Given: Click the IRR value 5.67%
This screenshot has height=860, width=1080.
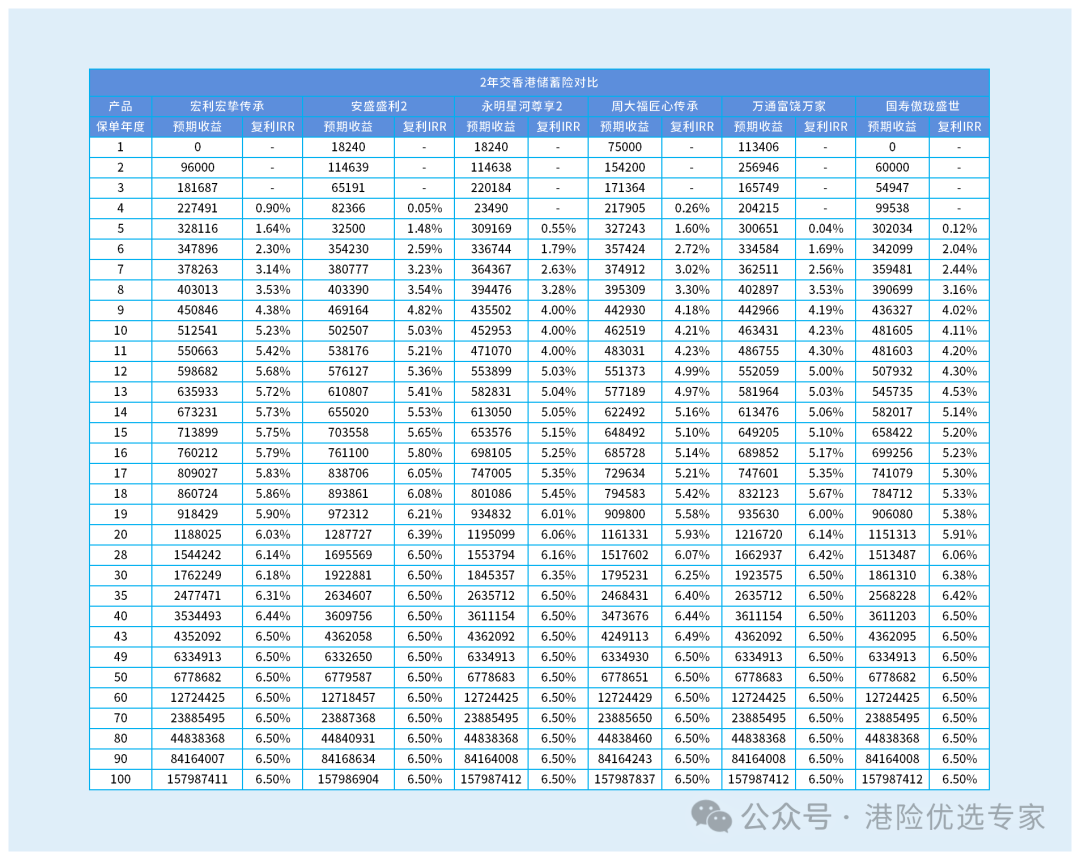Looking at the screenshot, I should (x=825, y=494).
